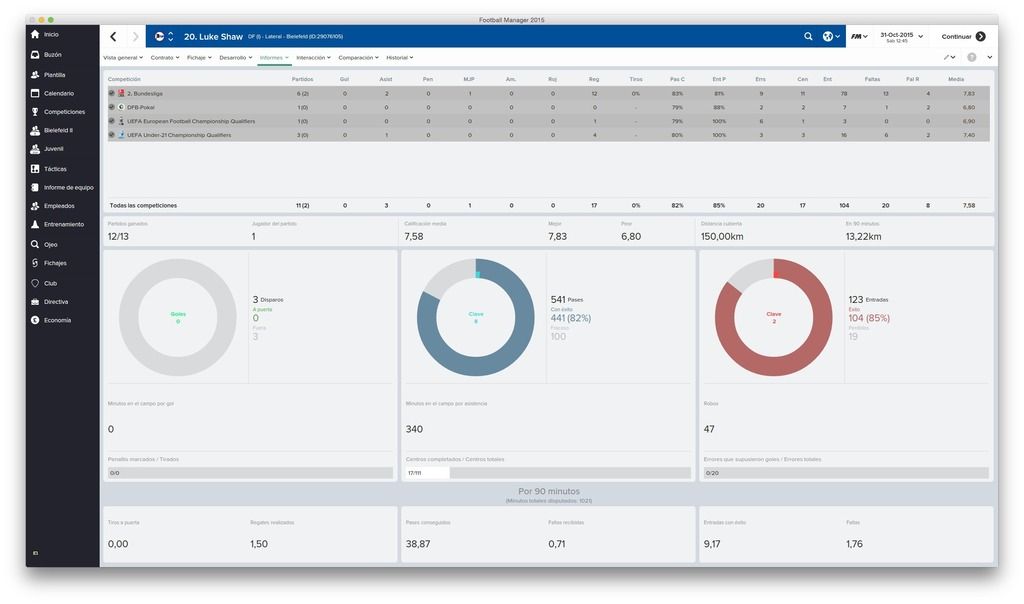This screenshot has width=1024, height=604.
Task: Go to Plantilla squad icon
Action: coord(35,74)
